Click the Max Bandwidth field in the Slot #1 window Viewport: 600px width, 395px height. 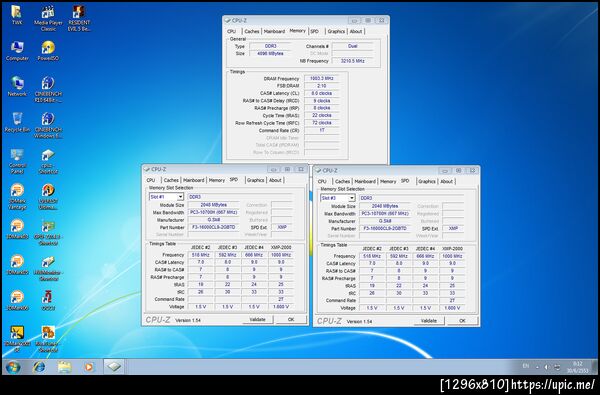click(x=213, y=212)
